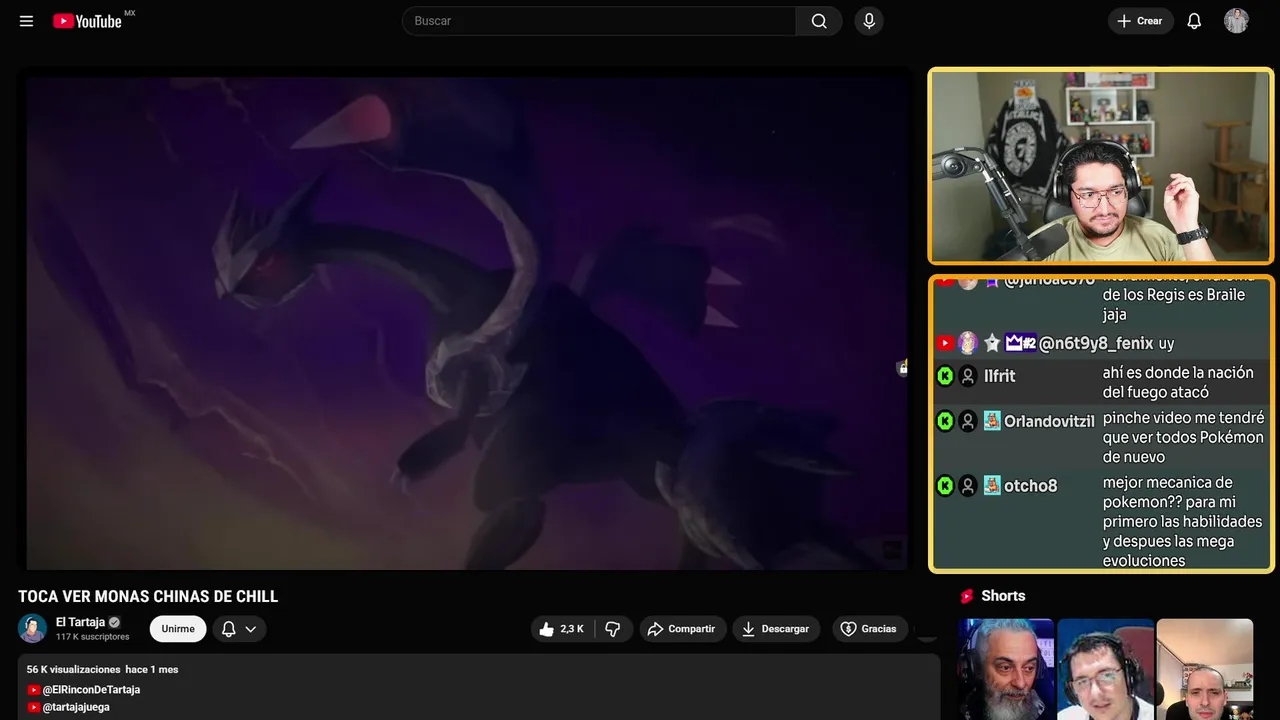Open the YouTube hamburger guide menu
The image size is (1280, 720).
(x=26, y=21)
